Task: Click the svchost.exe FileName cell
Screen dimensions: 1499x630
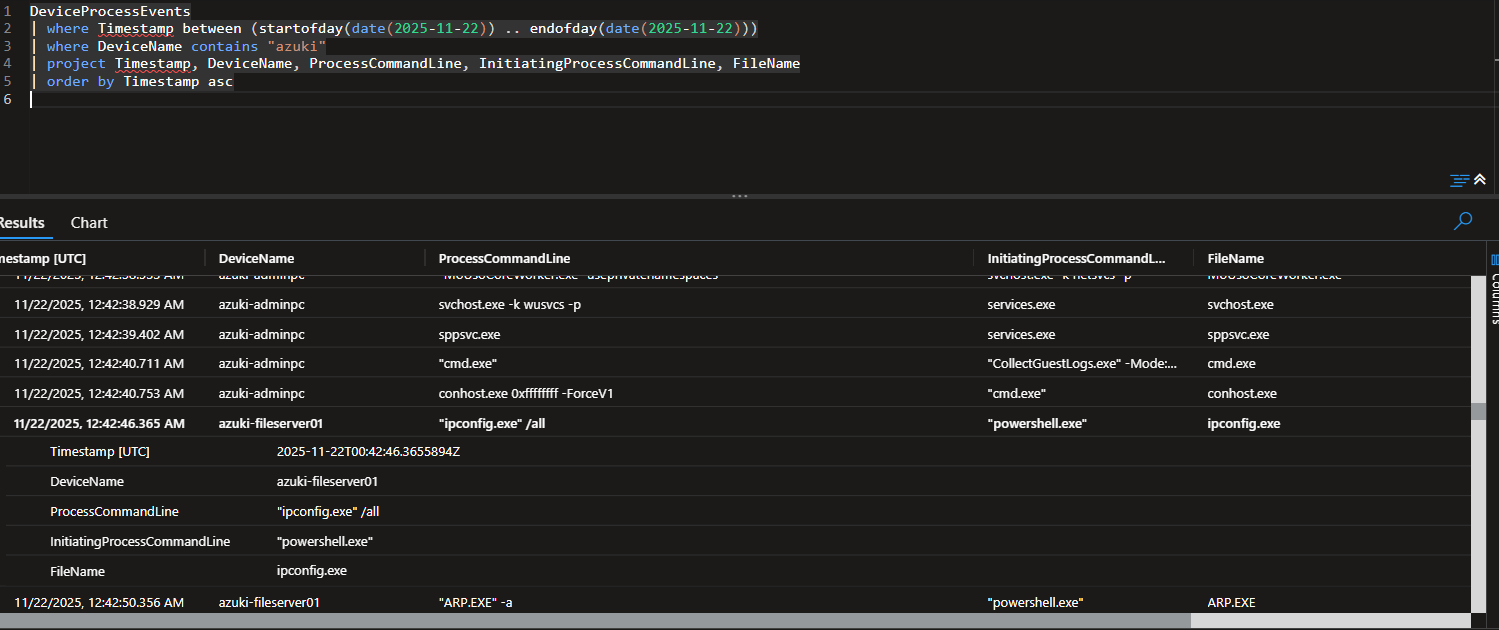Action: [x=1240, y=304]
